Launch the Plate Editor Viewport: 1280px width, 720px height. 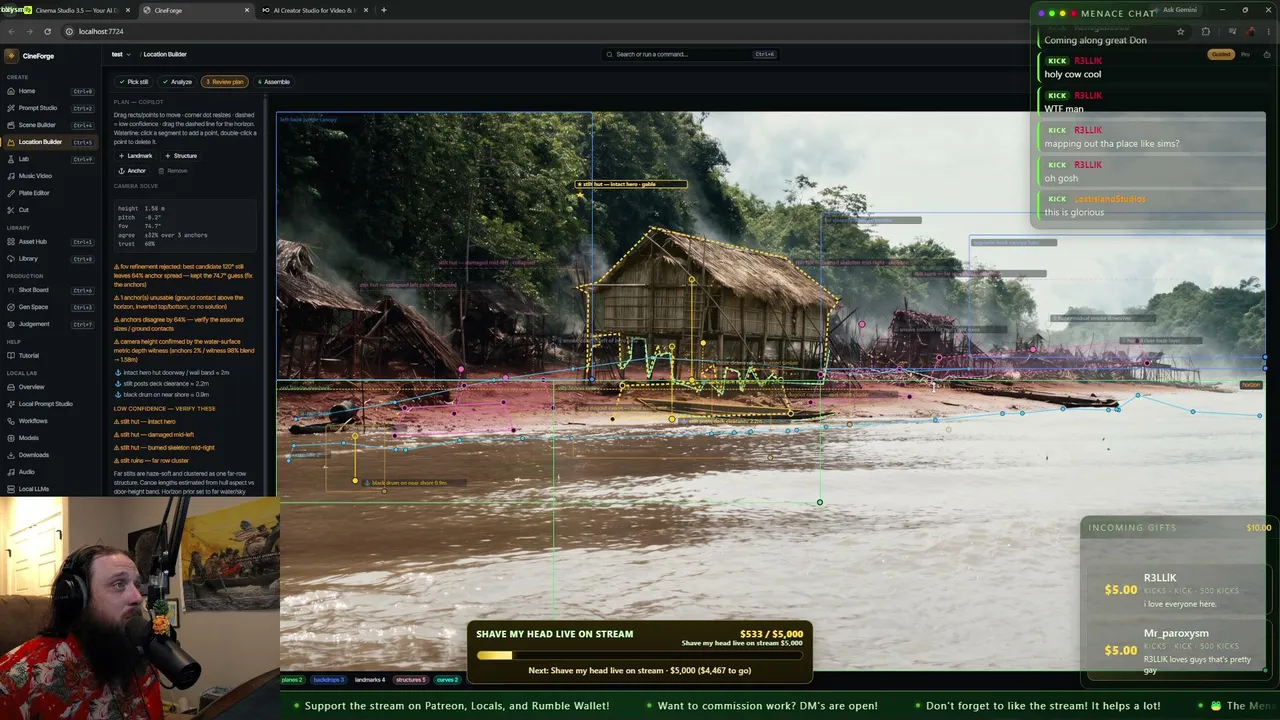click(34, 193)
